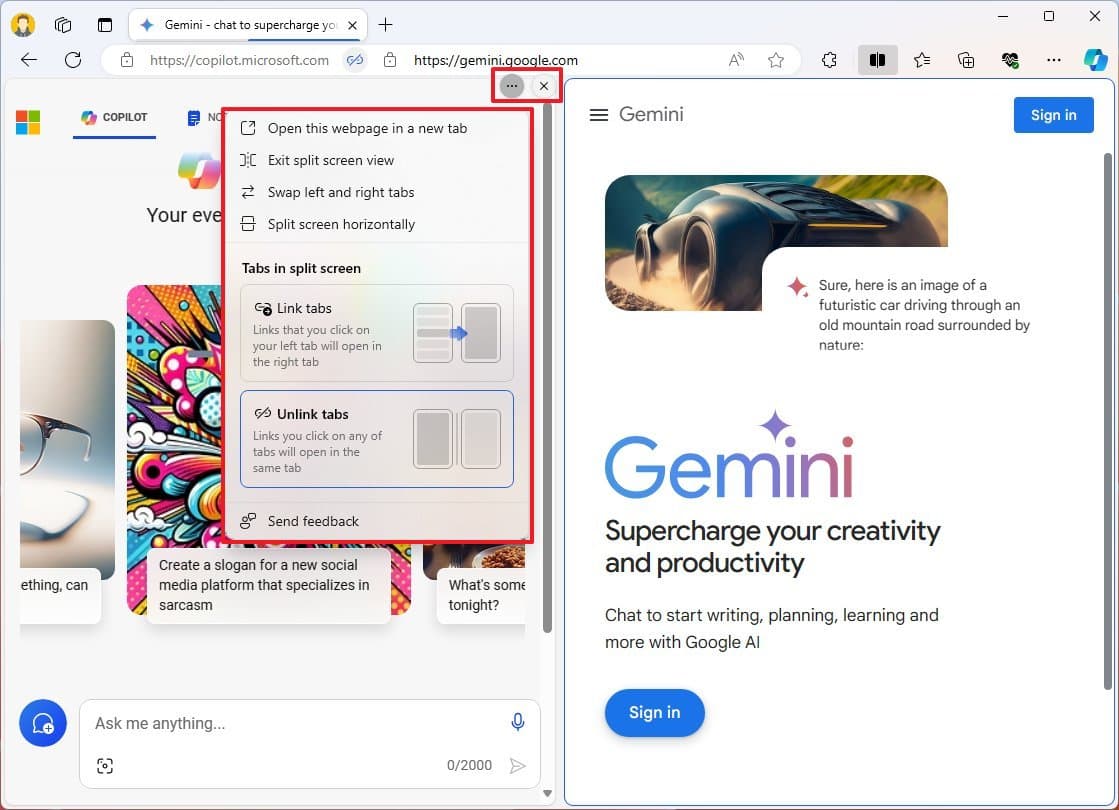Select Send feedback in the split screen menu
The width and height of the screenshot is (1119, 810).
[x=312, y=521]
